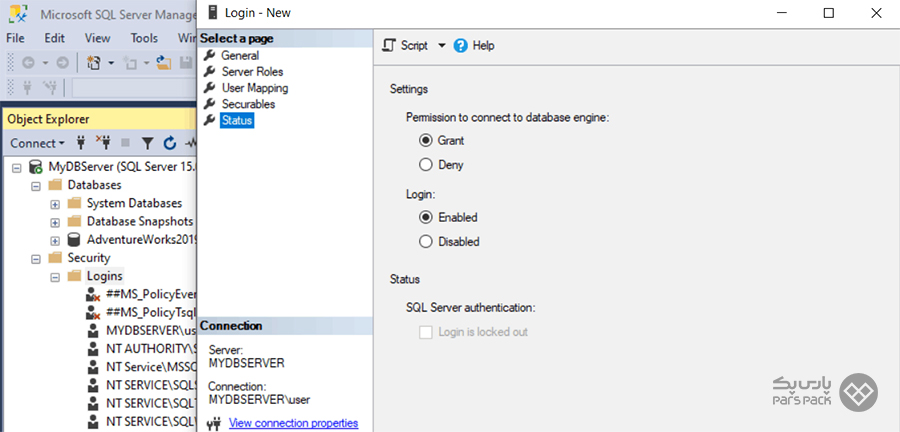Switch to the General page
900x432 pixels.
(240, 56)
